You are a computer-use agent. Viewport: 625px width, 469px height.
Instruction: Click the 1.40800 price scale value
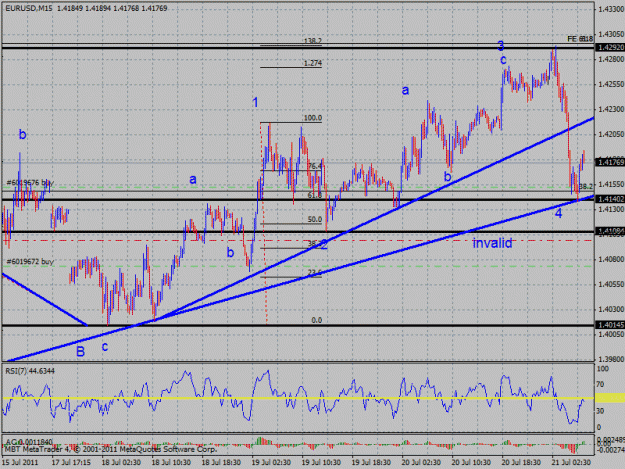click(611, 259)
